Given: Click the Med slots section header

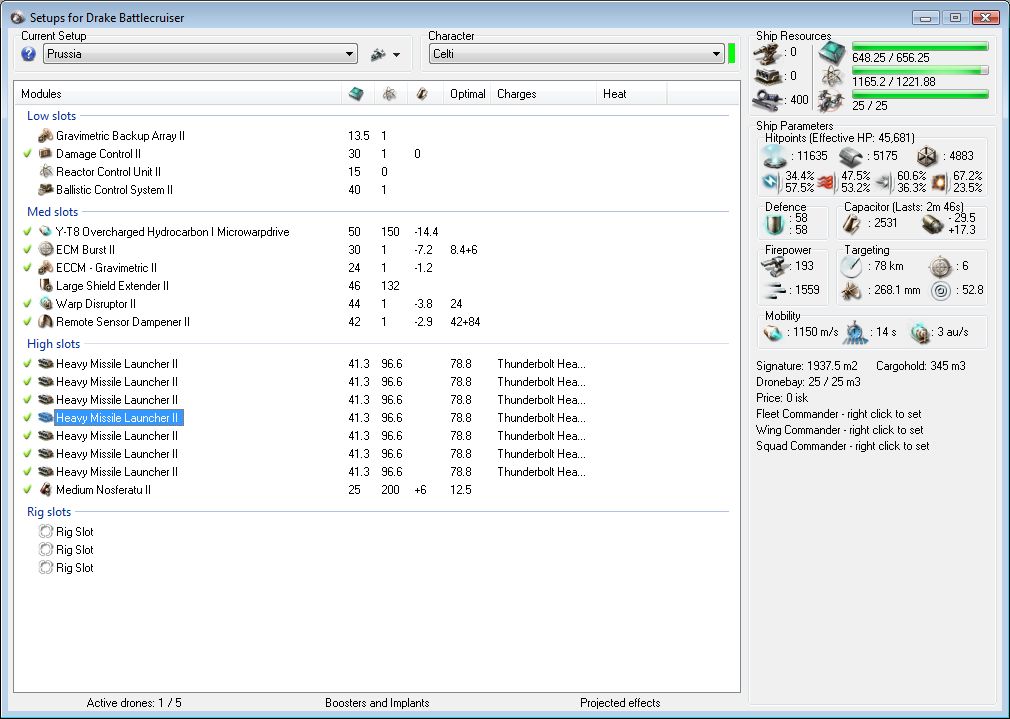Looking at the screenshot, I should (x=52, y=212).
